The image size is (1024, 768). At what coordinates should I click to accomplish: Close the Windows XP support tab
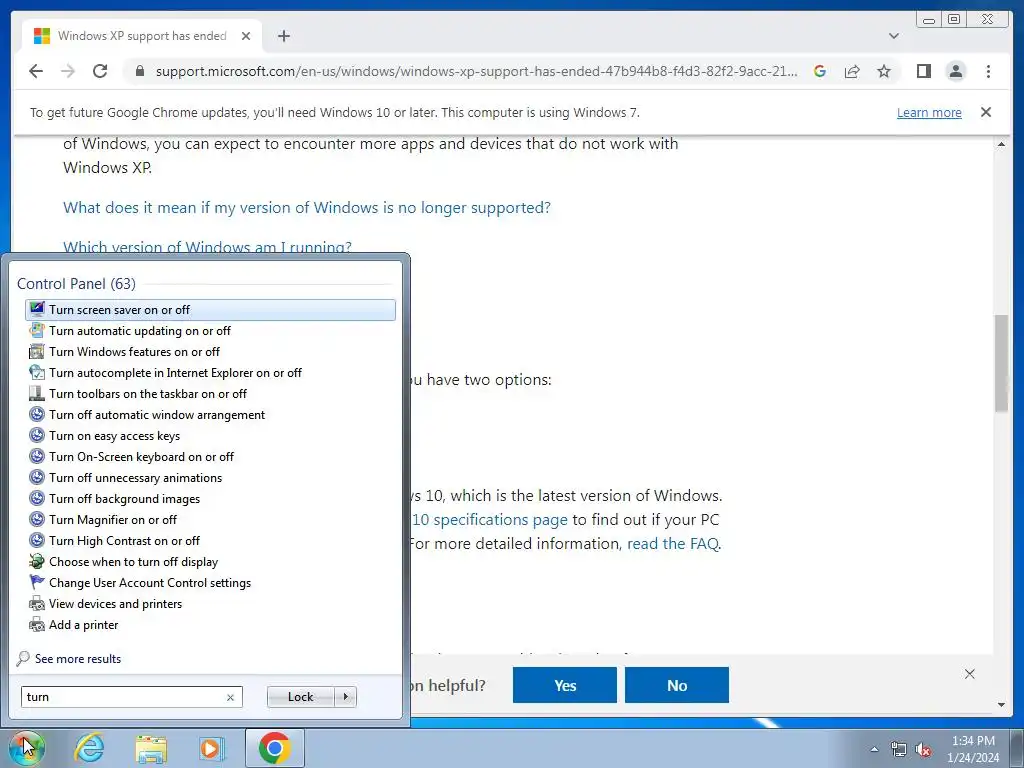coord(246,36)
